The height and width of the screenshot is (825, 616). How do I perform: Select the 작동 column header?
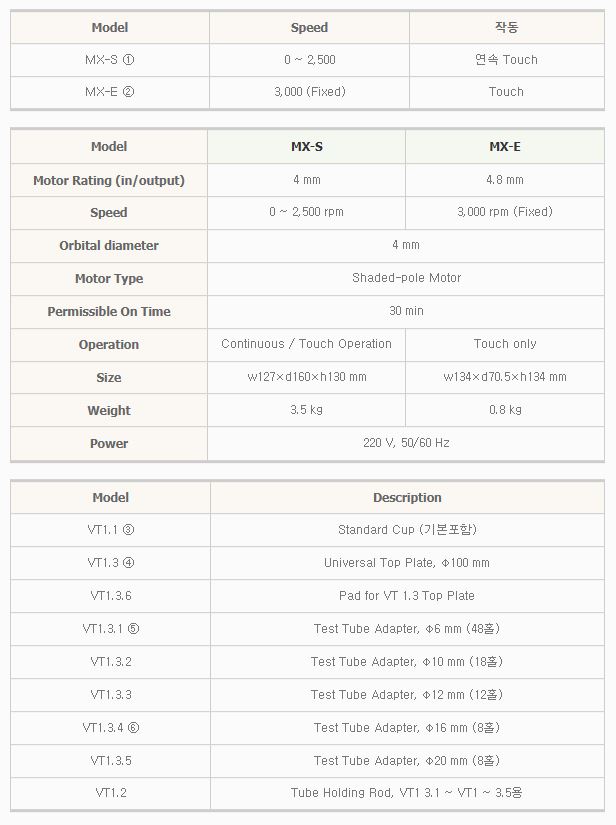coord(506,27)
